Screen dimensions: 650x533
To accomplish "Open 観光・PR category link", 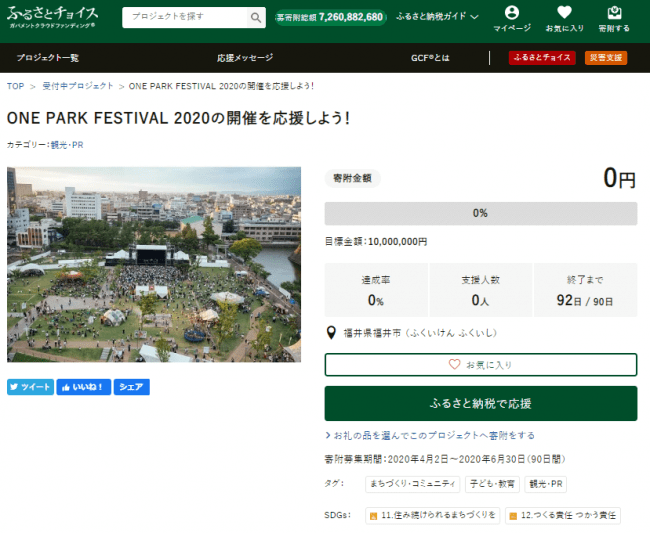I will click(x=67, y=145).
